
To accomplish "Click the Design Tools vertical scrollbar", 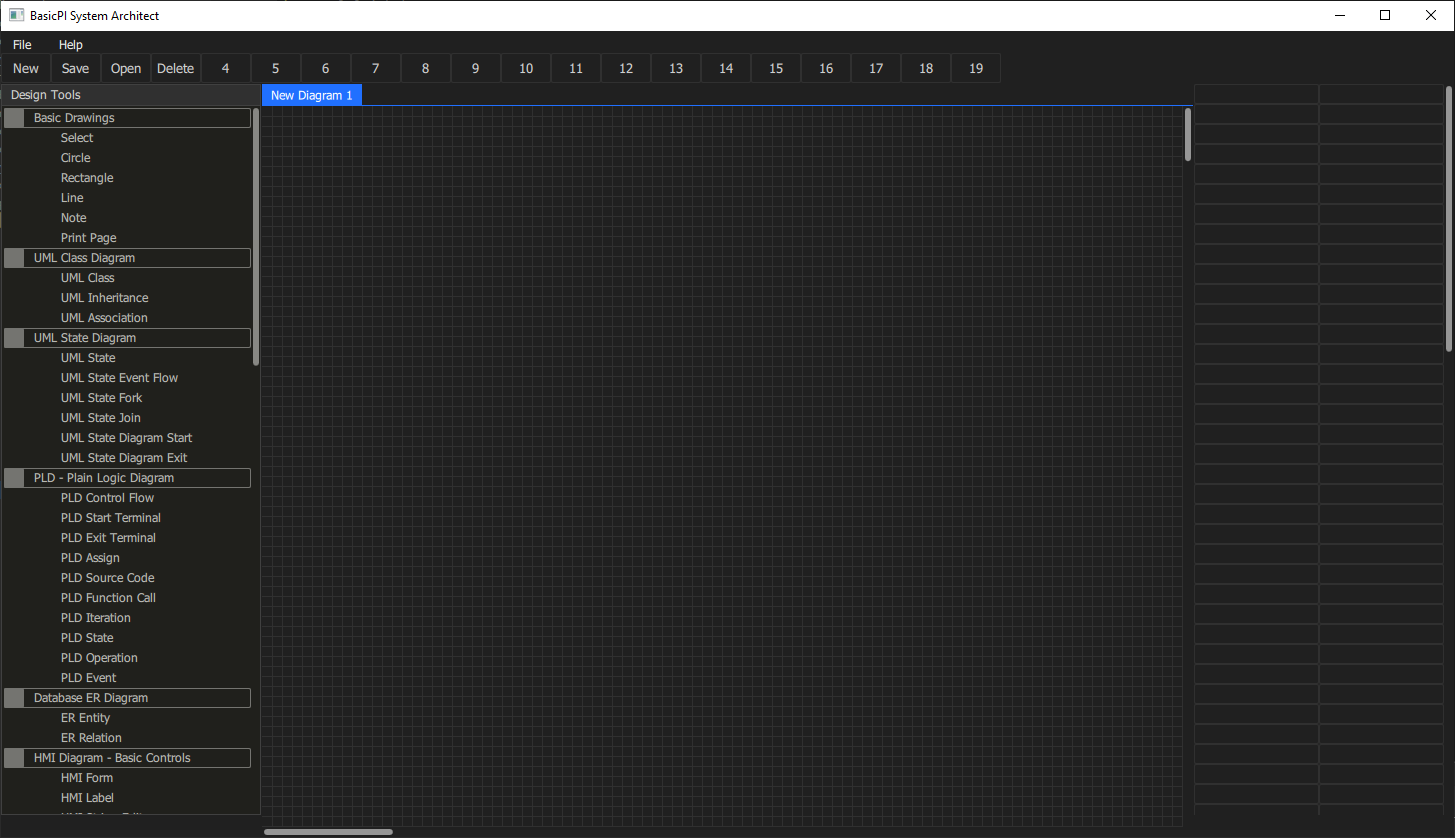I will click(256, 237).
